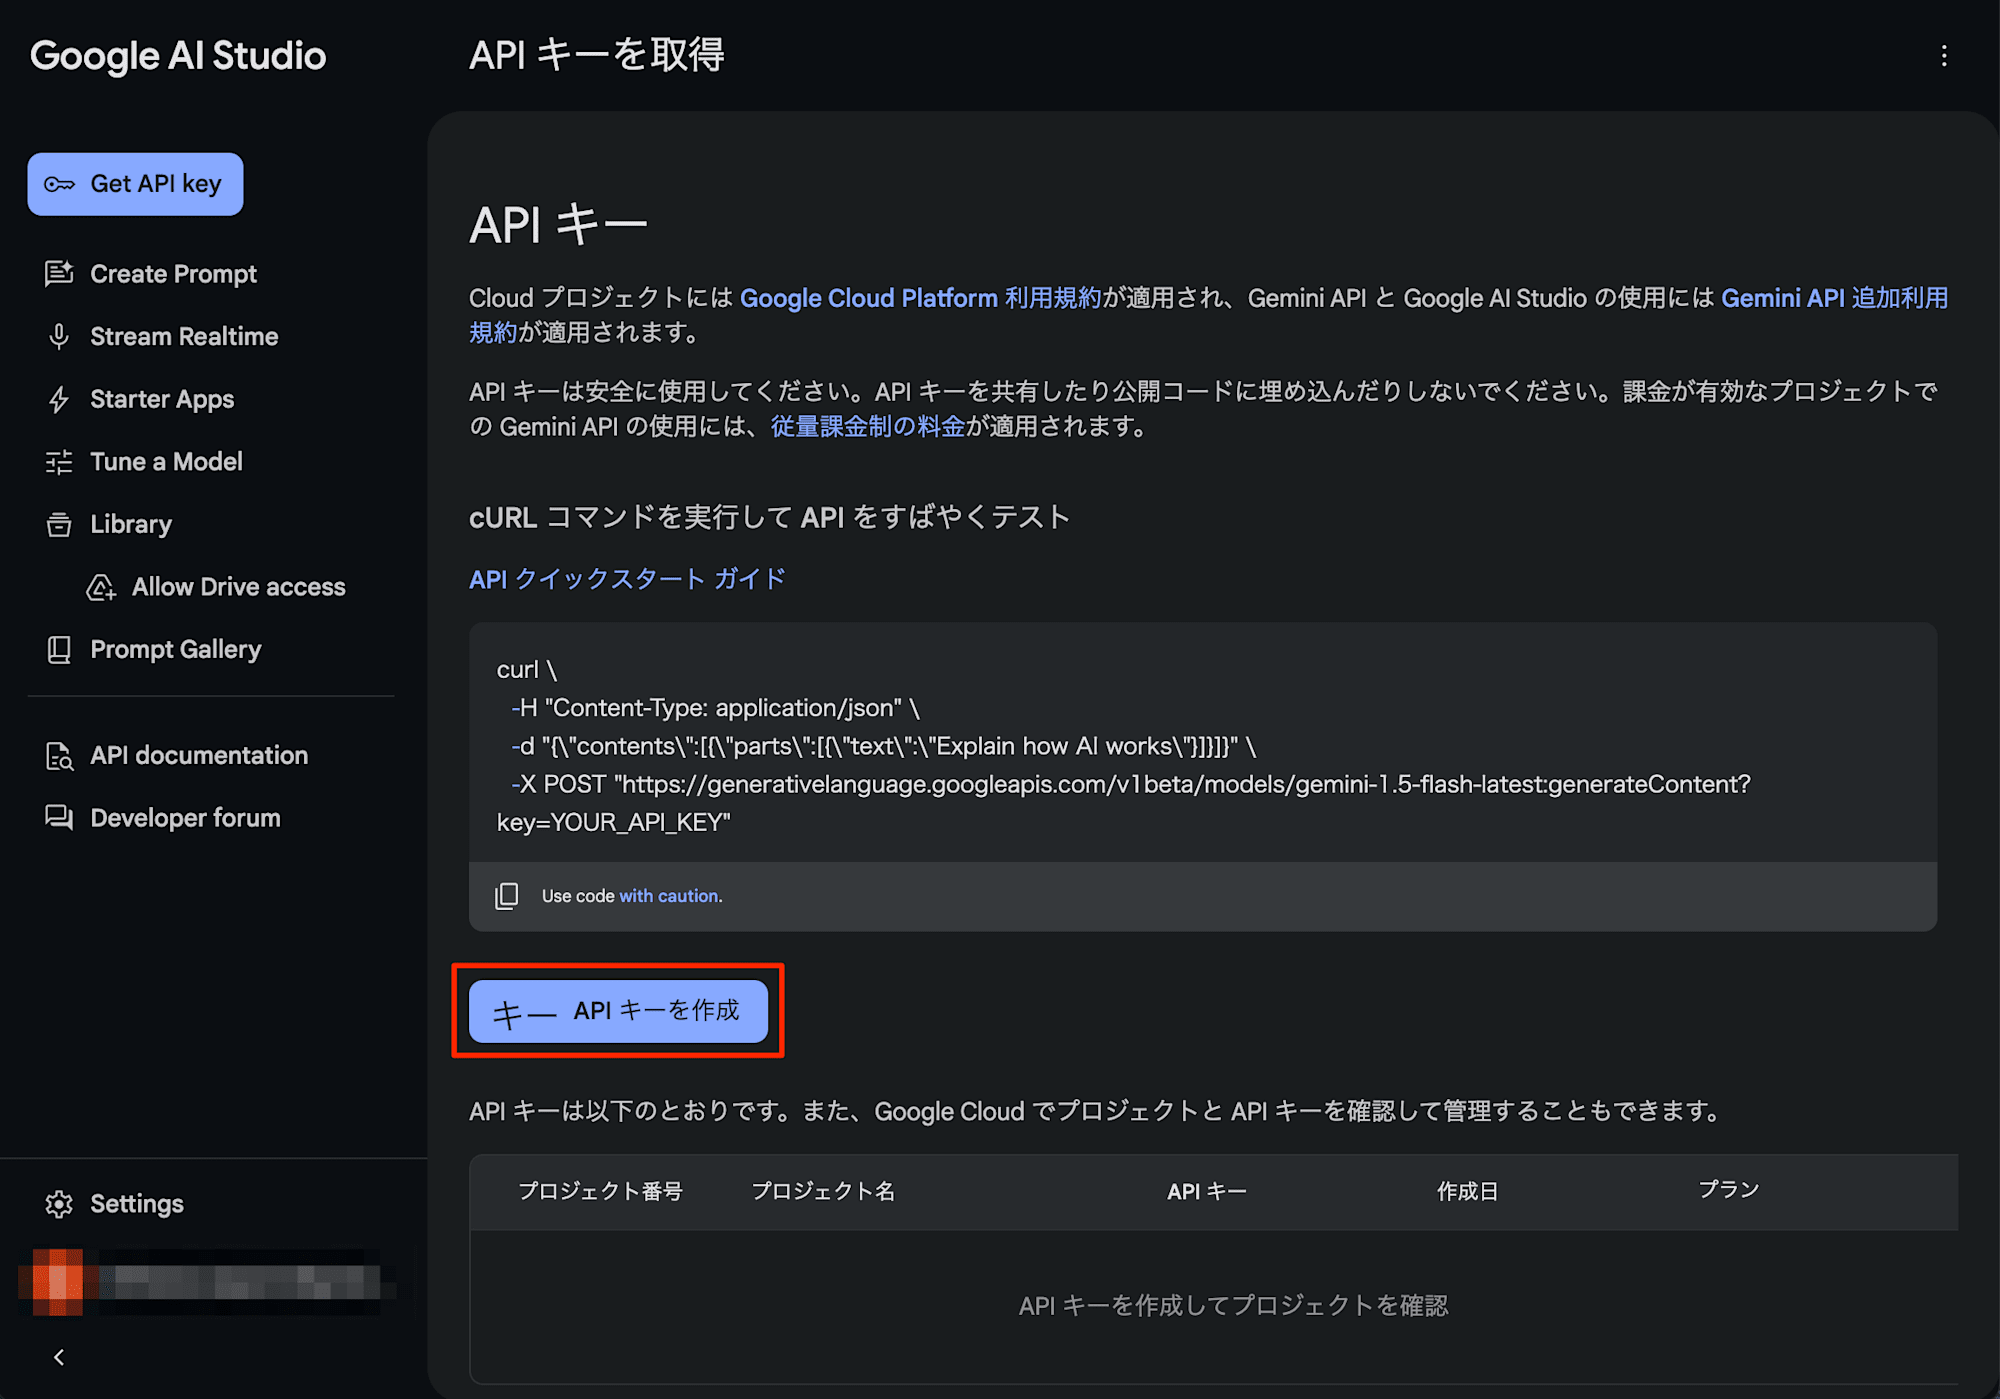Open Create Prompt section
Screen dimensions: 2000x1399
pos(172,273)
